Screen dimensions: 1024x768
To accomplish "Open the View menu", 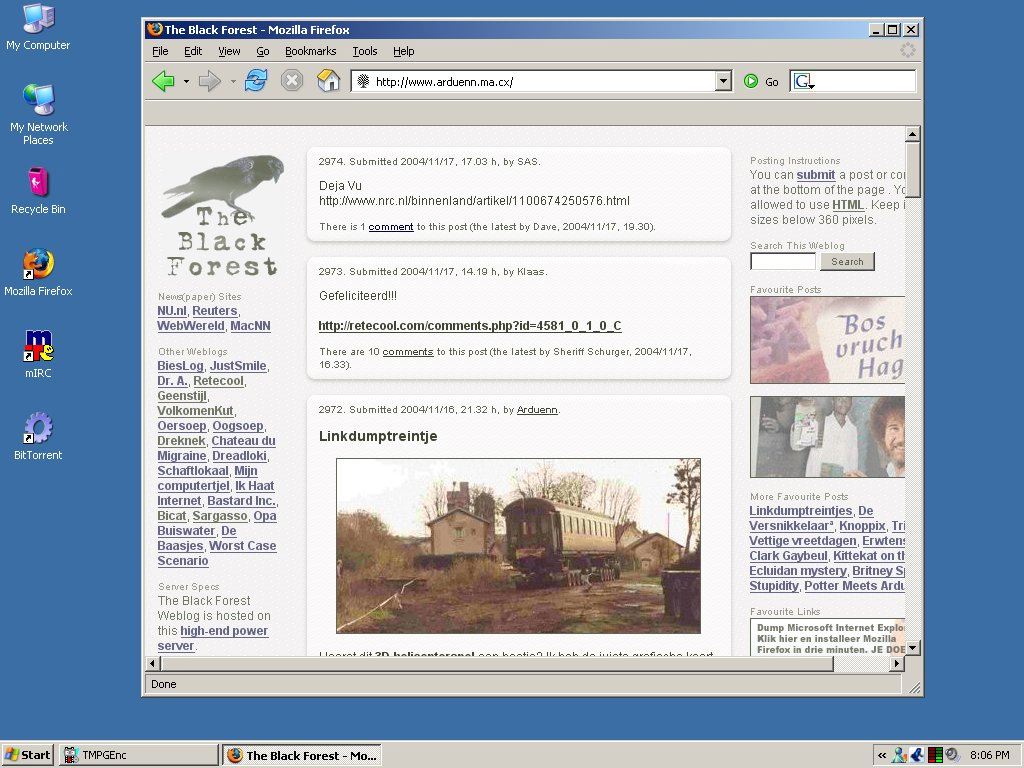I will [x=229, y=51].
